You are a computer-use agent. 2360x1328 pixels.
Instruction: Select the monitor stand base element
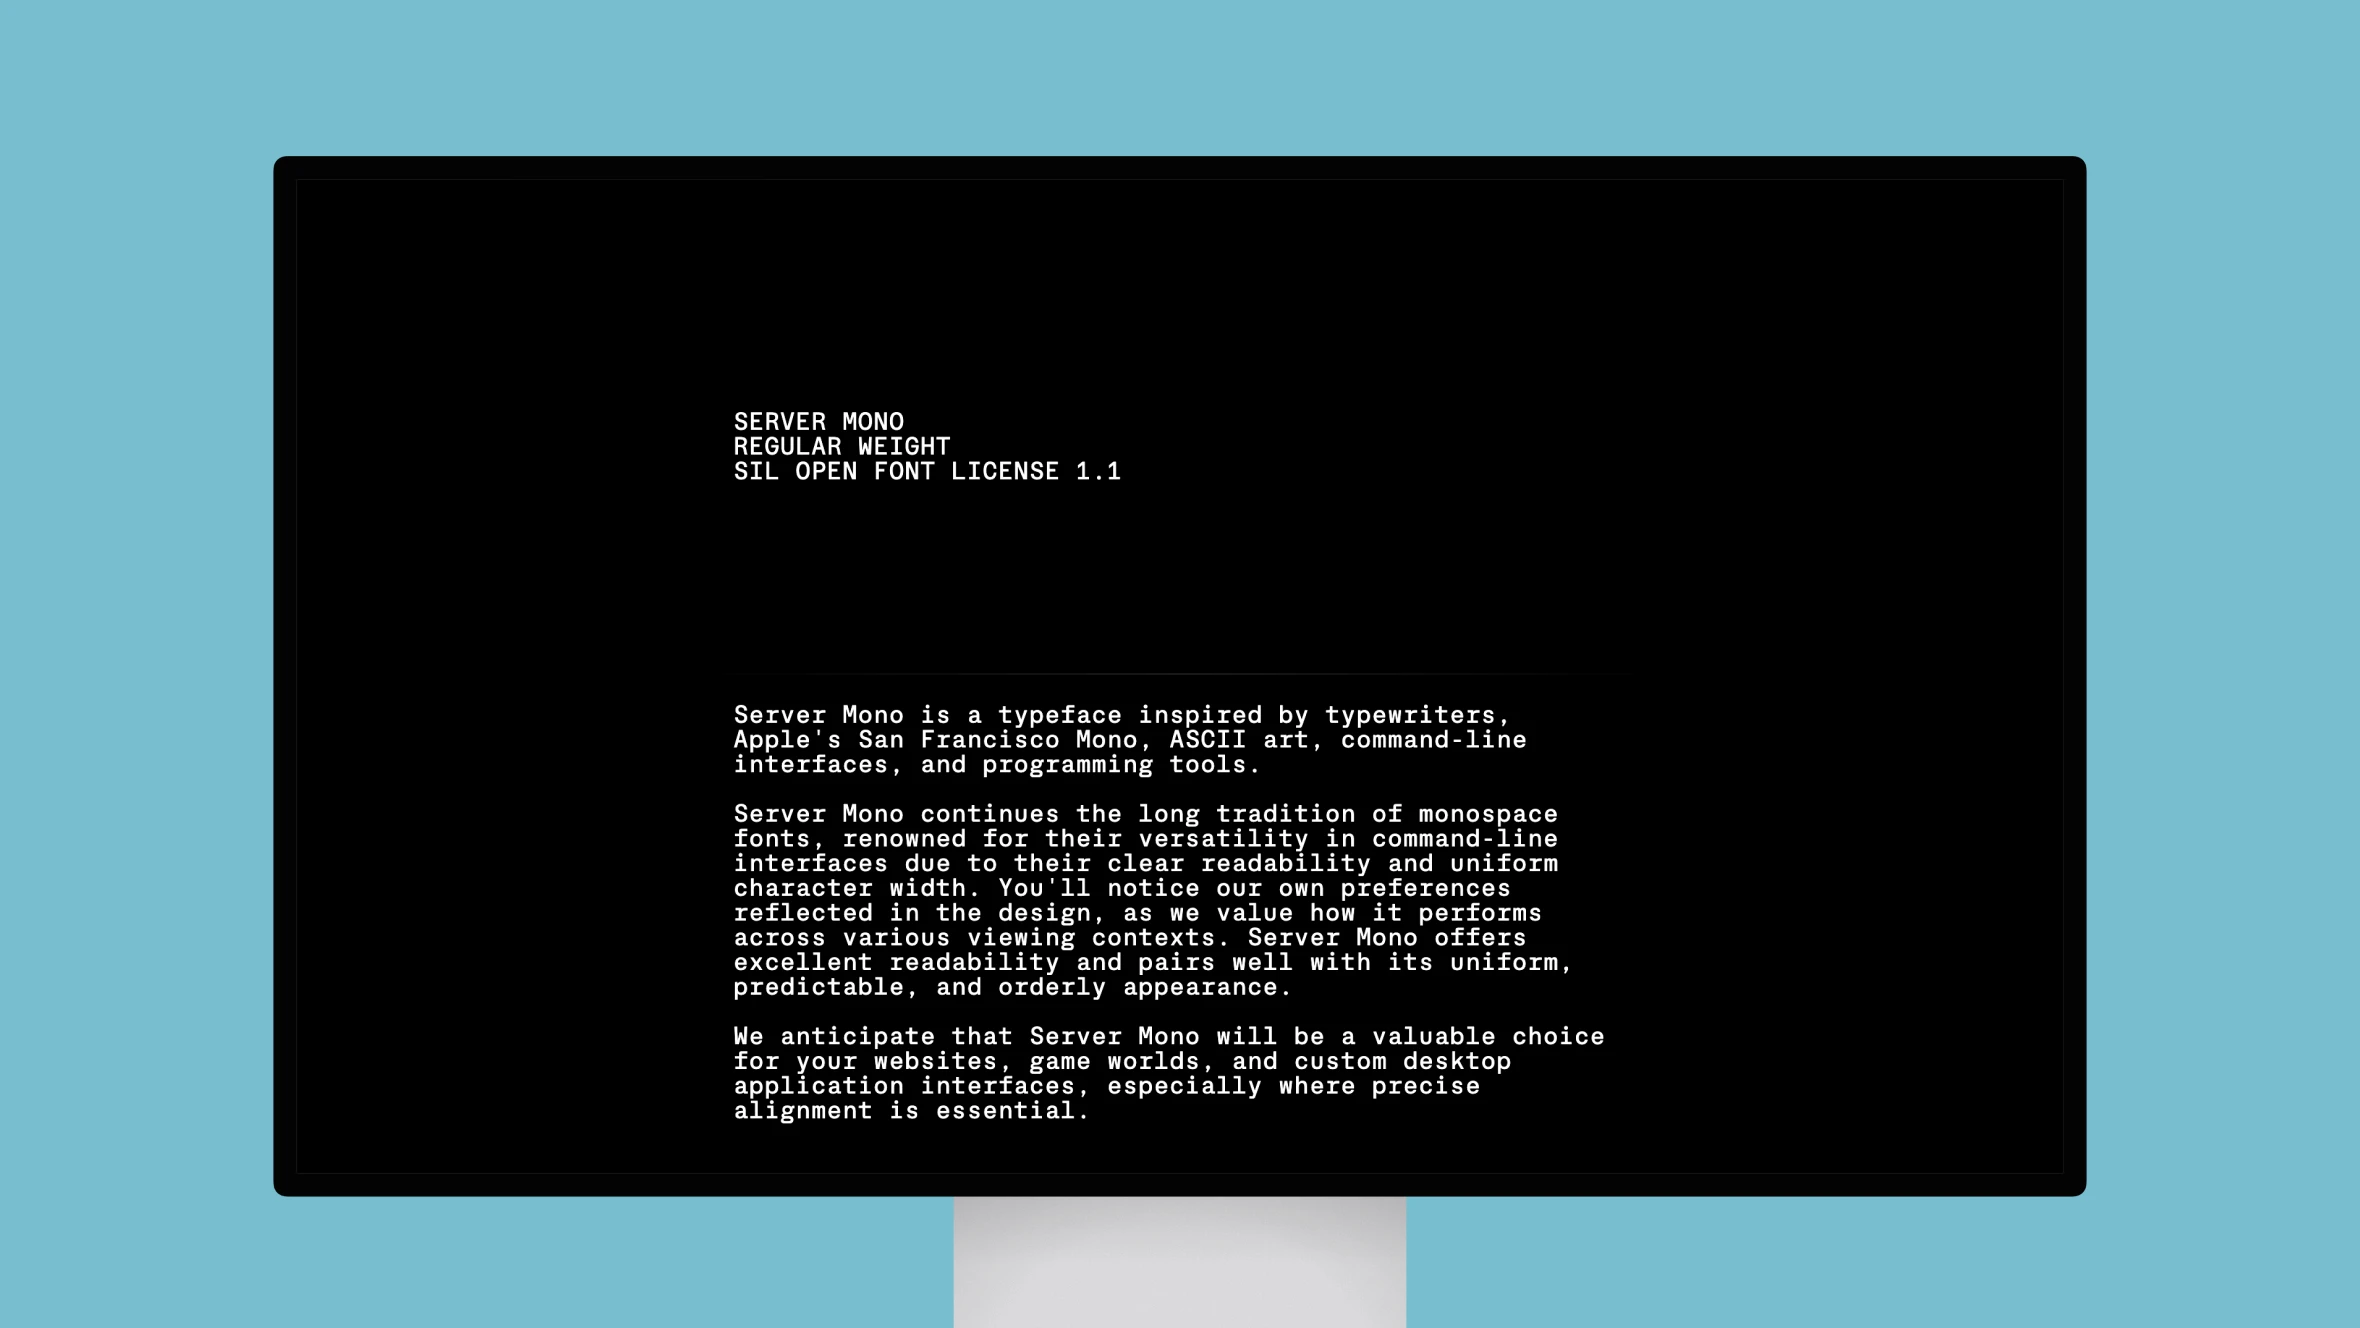(1178, 1265)
